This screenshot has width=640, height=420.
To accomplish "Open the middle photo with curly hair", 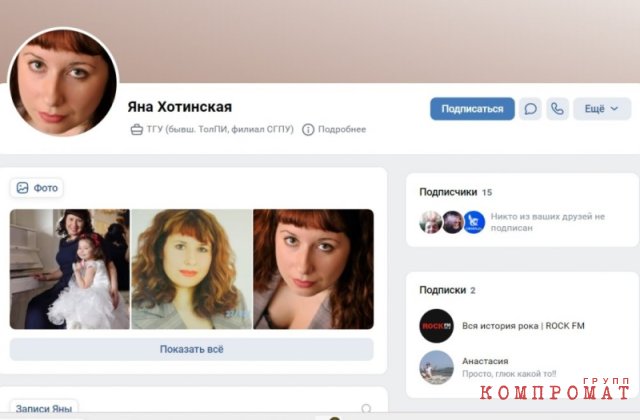I will [191, 269].
